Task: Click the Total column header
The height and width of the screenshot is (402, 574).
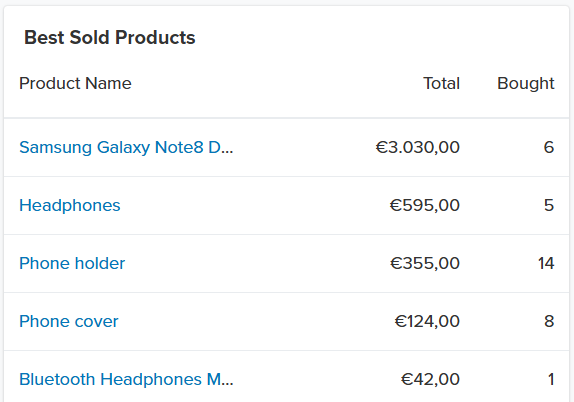Action: (441, 83)
